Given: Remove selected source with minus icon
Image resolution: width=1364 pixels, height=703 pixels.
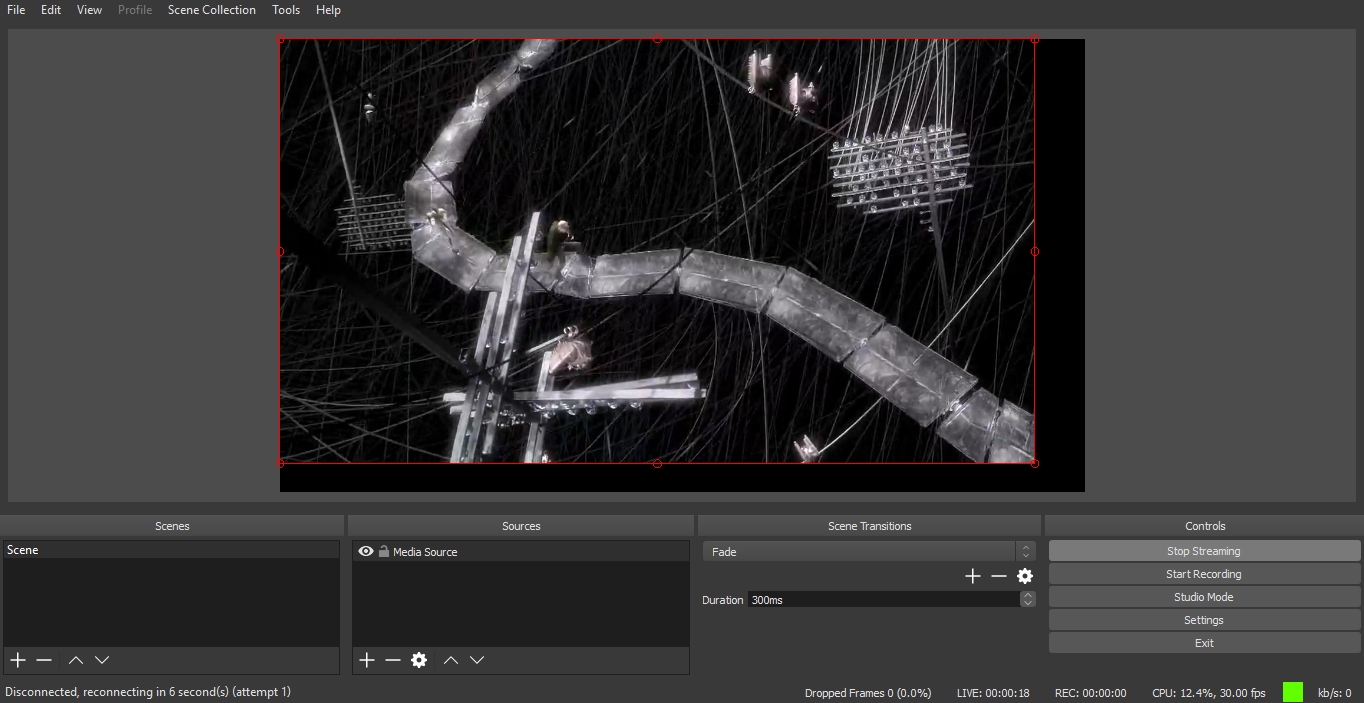Looking at the screenshot, I should (x=393, y=660).
